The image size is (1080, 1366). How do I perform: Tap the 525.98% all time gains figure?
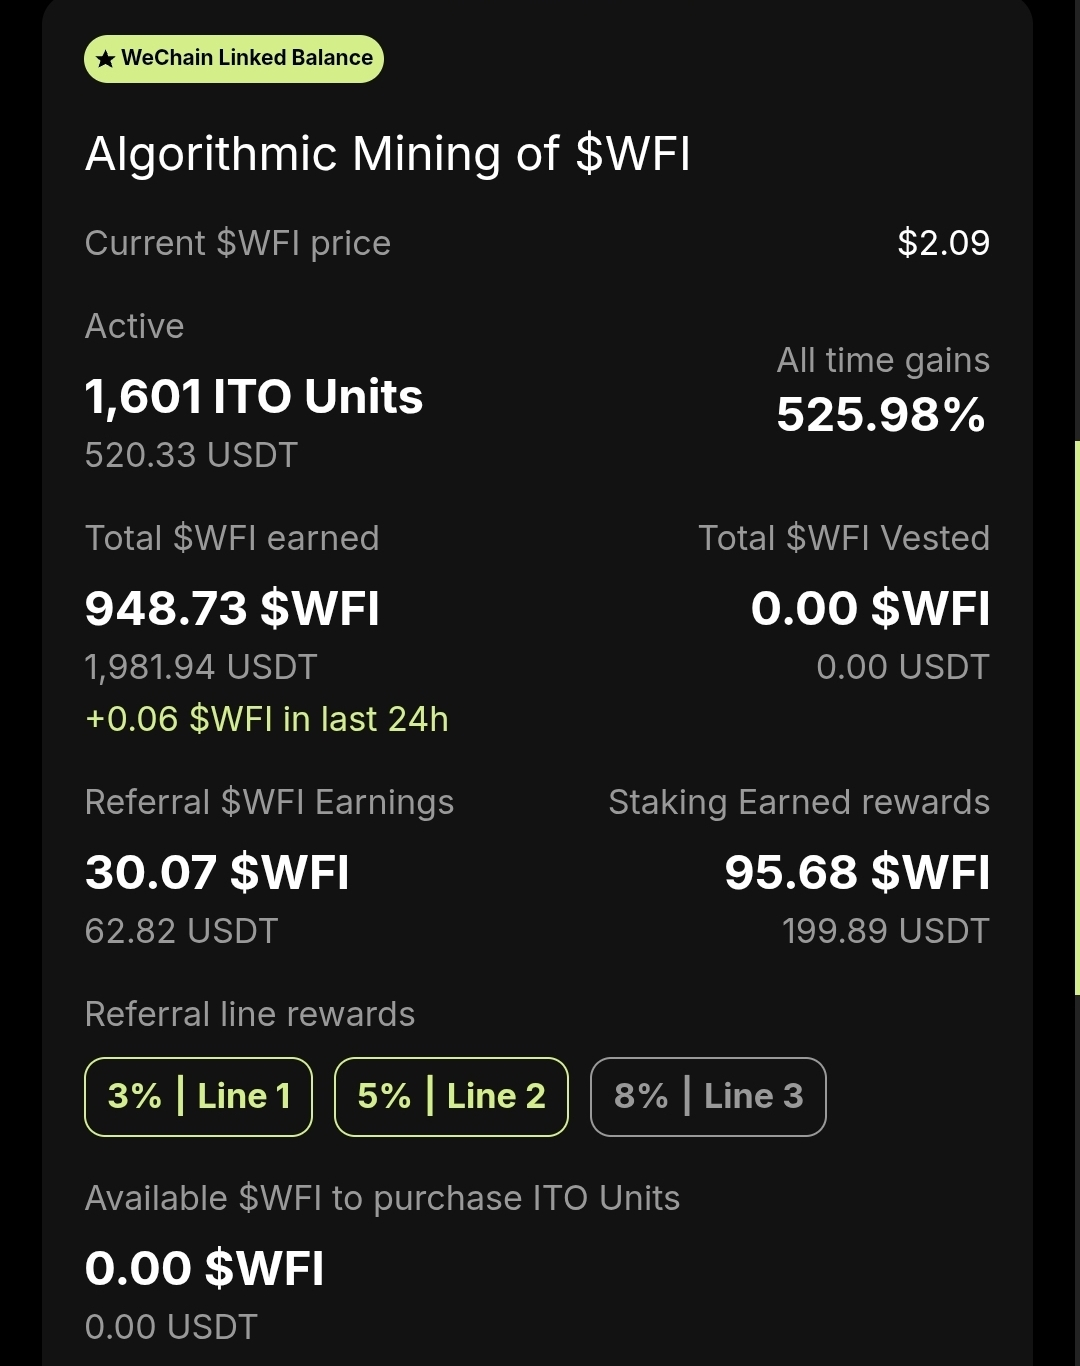tap(881, 415)
